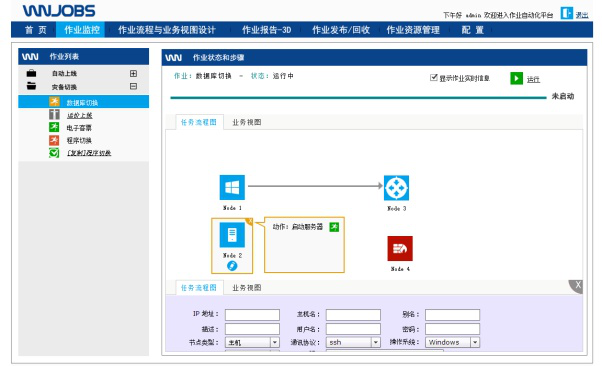Viewport: 602px width, 366px height.
Task: Click the 别名 input field
Action: click(x=452, y=315)
